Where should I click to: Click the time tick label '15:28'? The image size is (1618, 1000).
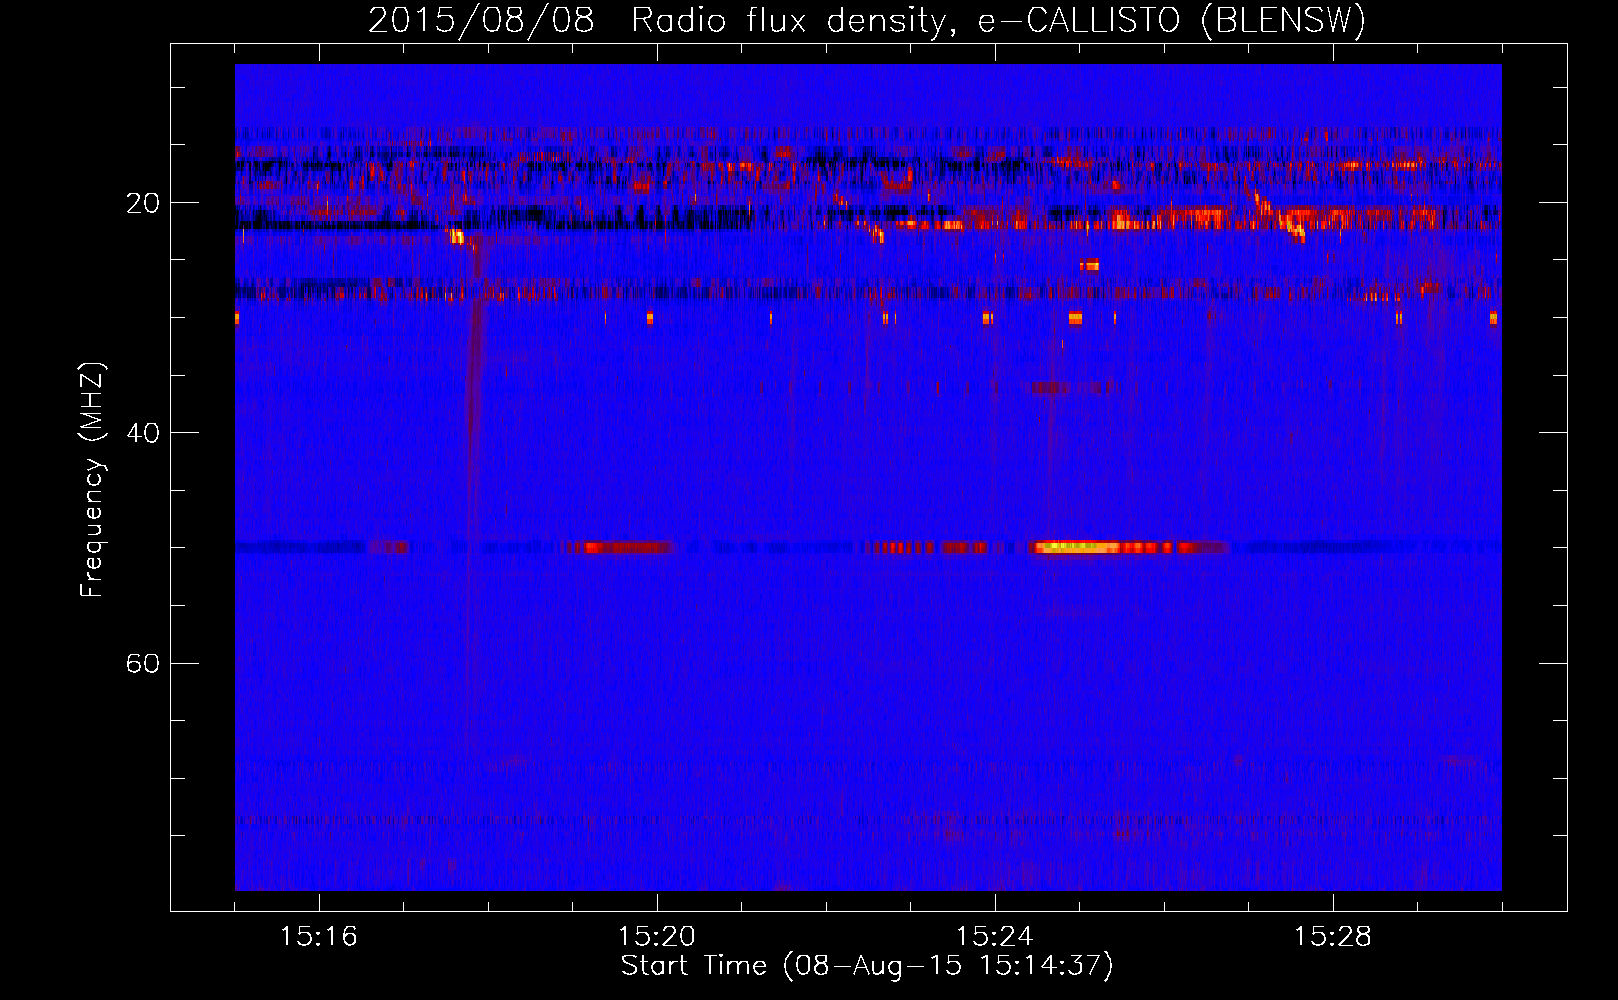click(1332, 936)
